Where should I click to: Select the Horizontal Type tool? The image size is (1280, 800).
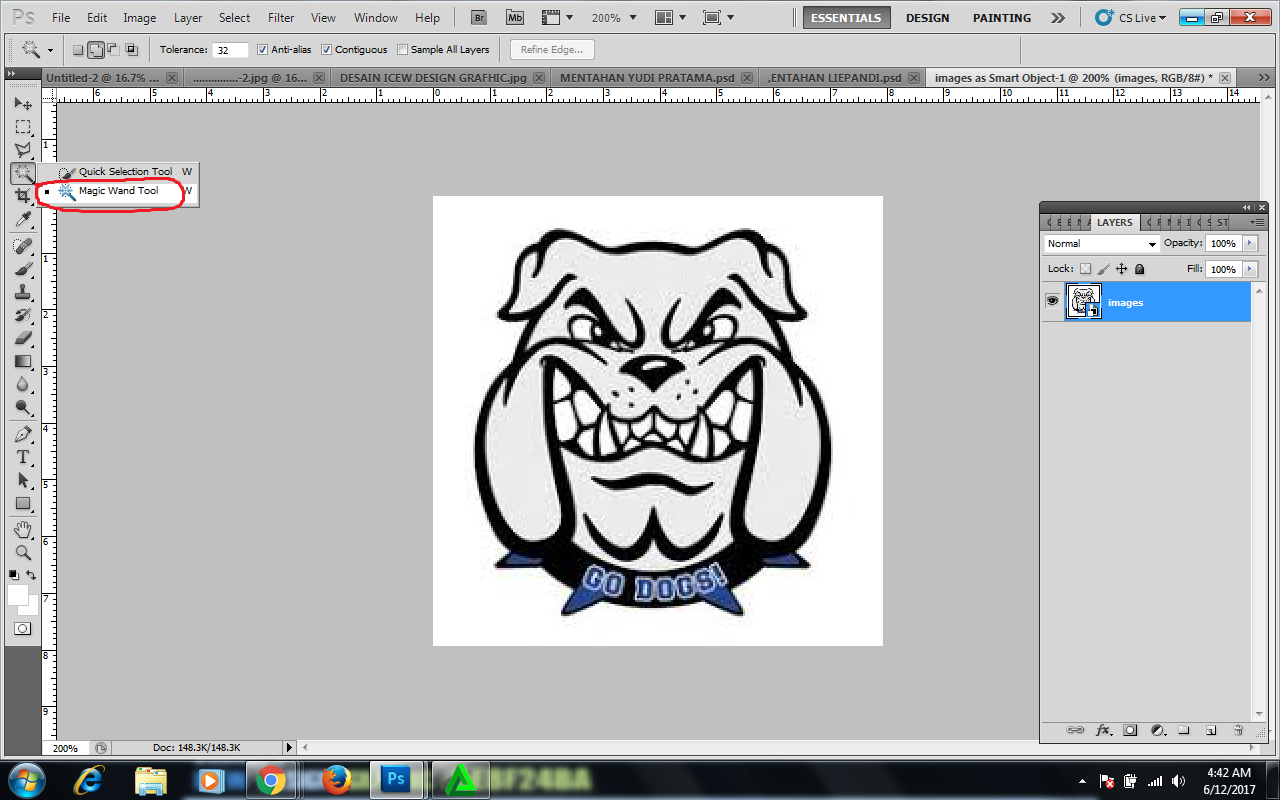(x=22, y=457)
